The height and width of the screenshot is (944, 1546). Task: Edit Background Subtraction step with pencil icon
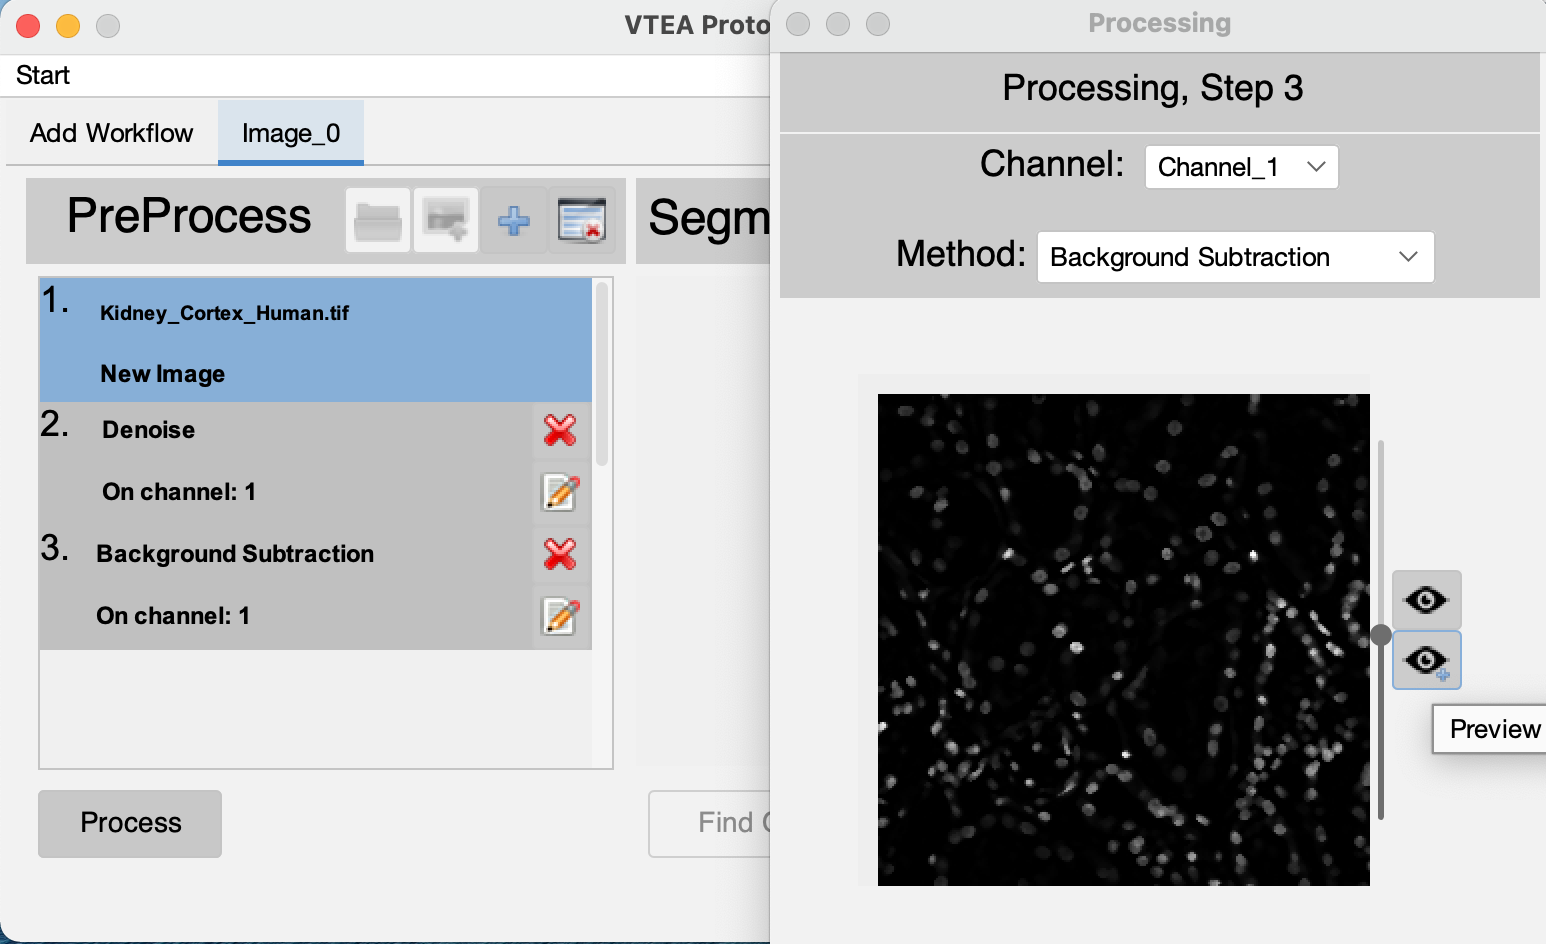click(560, 616)
